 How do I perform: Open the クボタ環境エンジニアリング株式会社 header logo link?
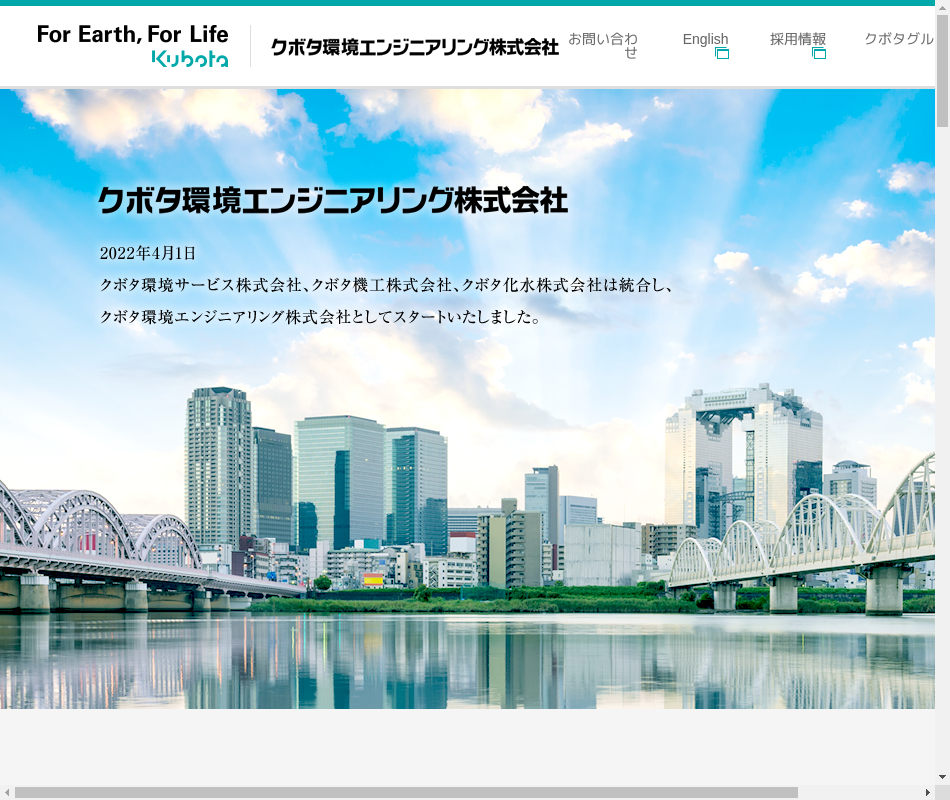[x=414, y=47]
